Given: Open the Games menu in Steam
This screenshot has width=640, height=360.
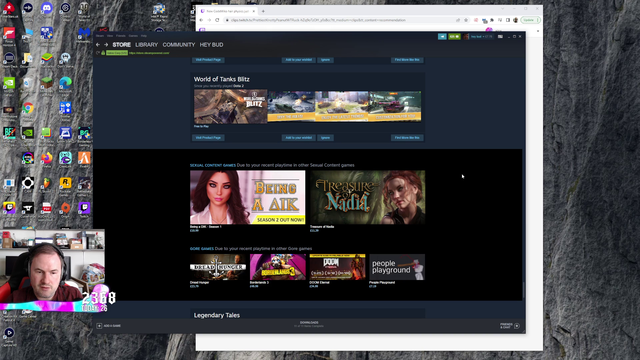Looking at the screenshot, I should pos(133,36).
